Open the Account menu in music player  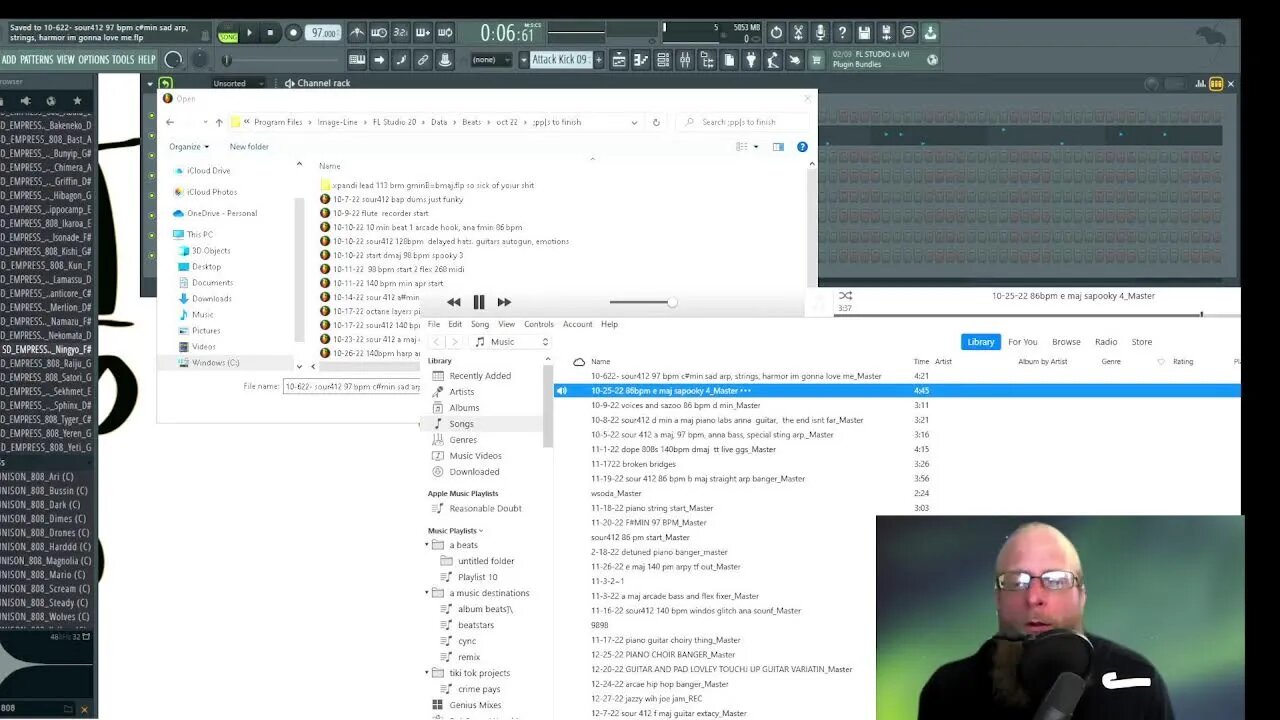click(578, 324)
